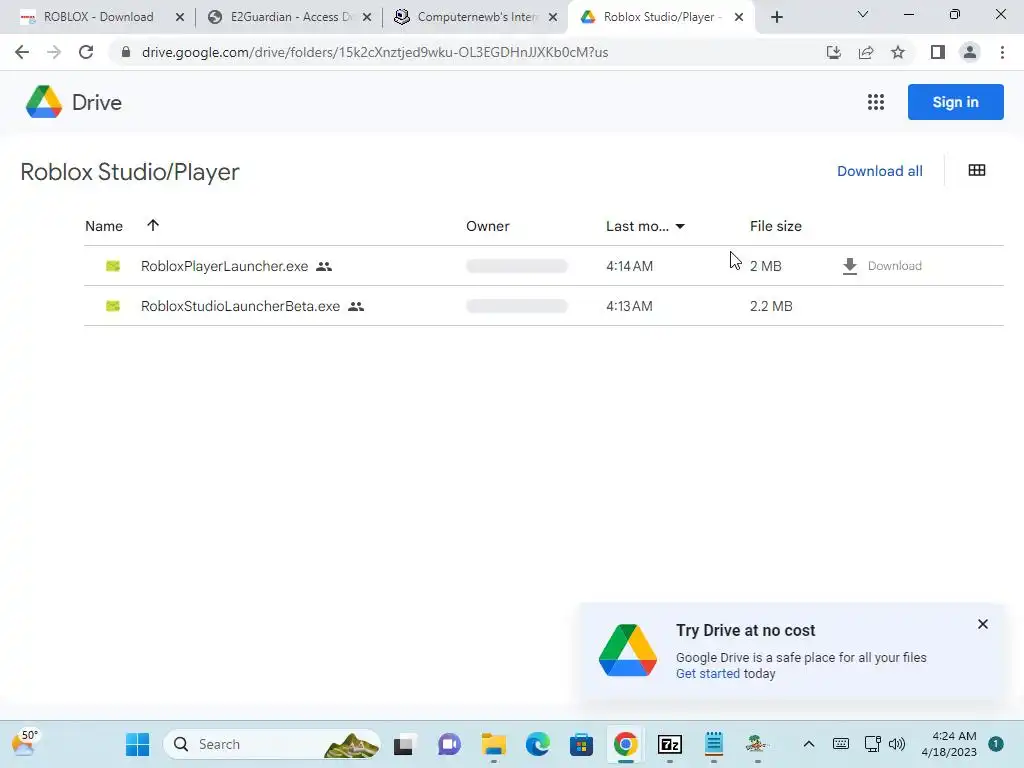Close the ROBLOX - Download tab
The width and height of the screenshot is (1024, 768).
point(180,18)
